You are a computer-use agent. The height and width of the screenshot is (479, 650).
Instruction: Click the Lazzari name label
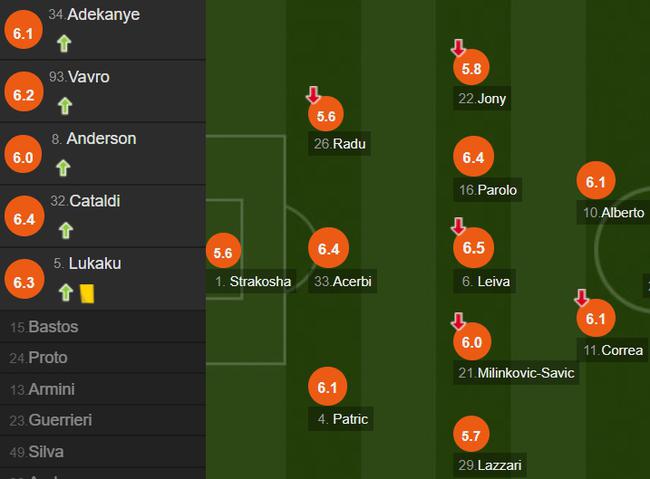pyautogui.click(x=490, y=465)
